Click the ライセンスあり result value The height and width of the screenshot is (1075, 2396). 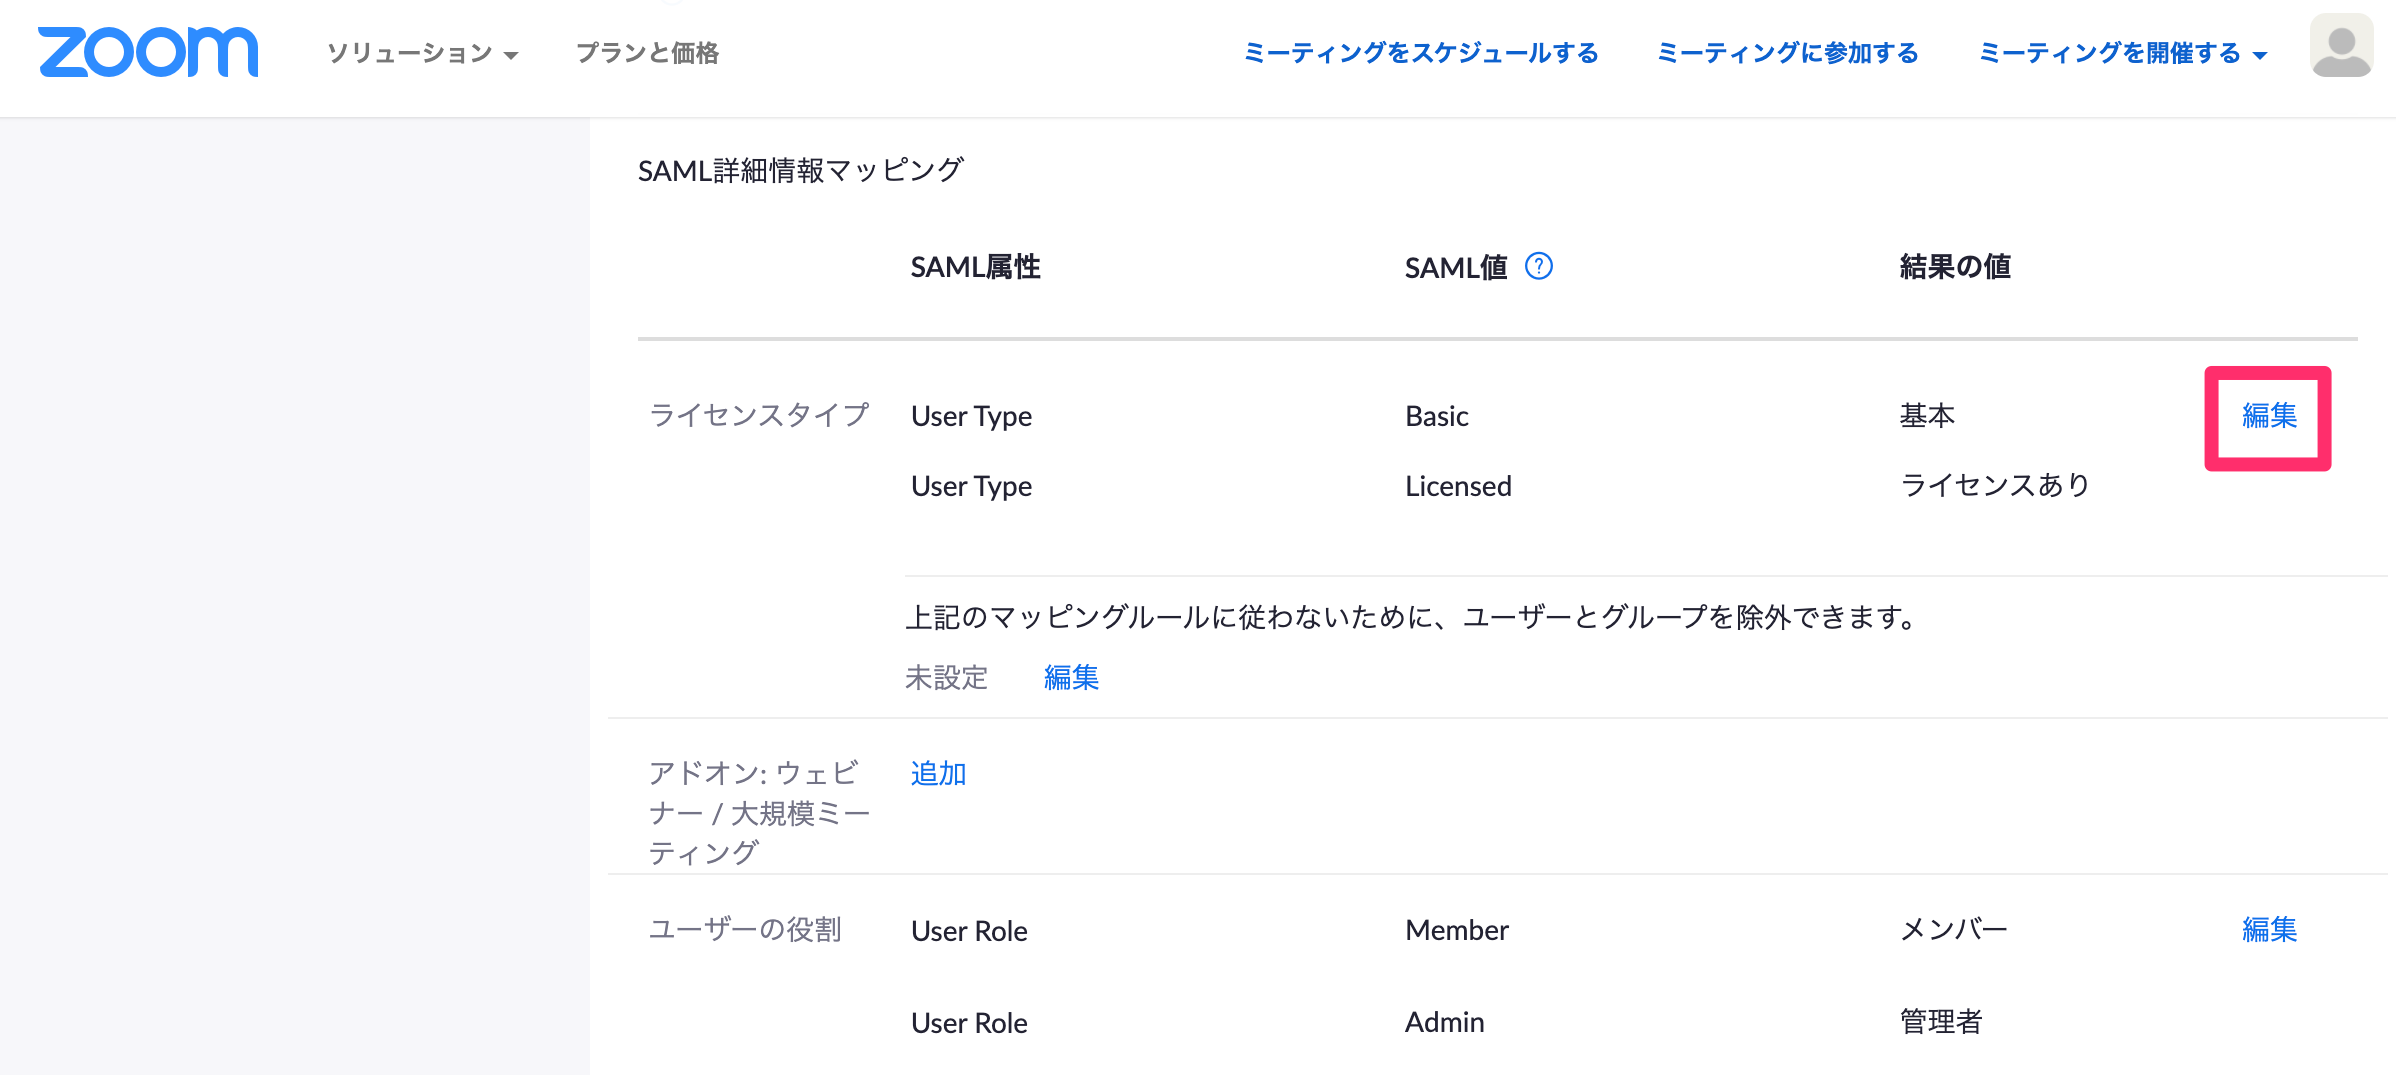coord(1995,485)
